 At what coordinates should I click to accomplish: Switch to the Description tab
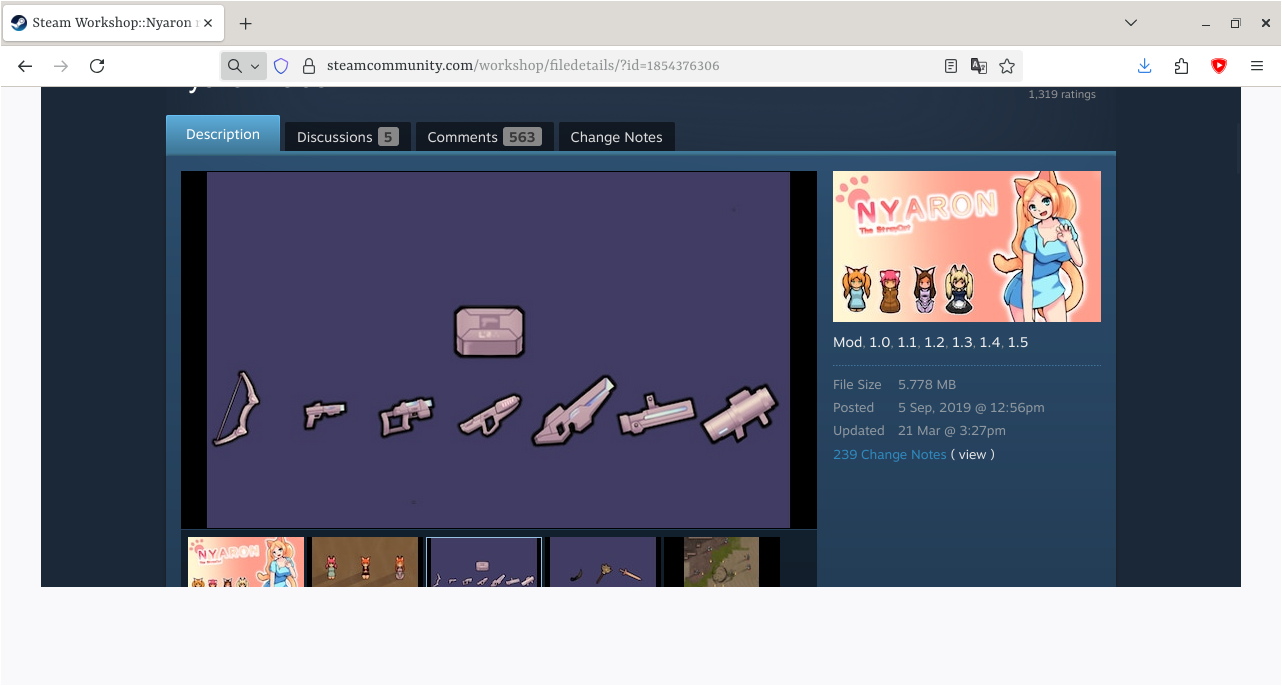223,134
